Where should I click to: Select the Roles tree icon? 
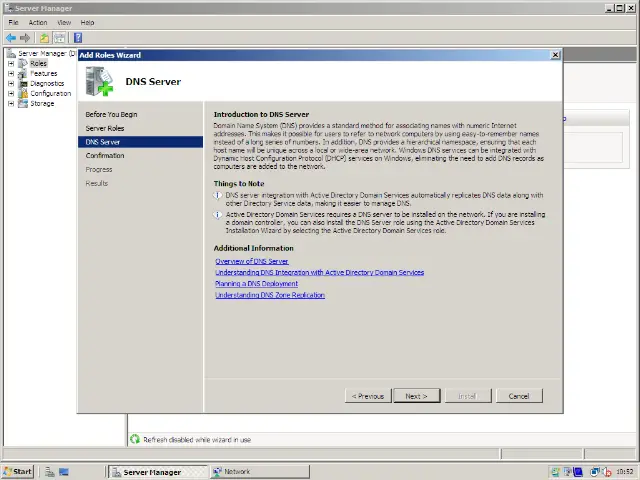(23, 63)
